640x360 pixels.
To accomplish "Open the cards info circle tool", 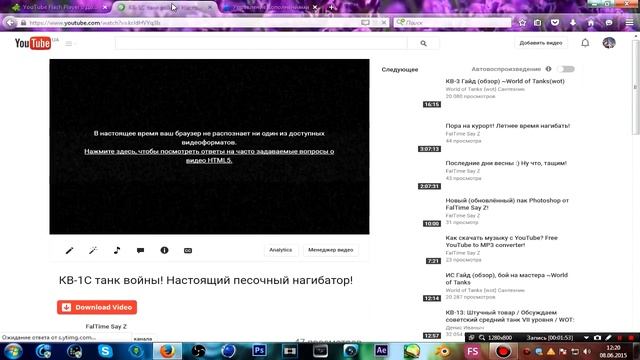I will point(164,250).
